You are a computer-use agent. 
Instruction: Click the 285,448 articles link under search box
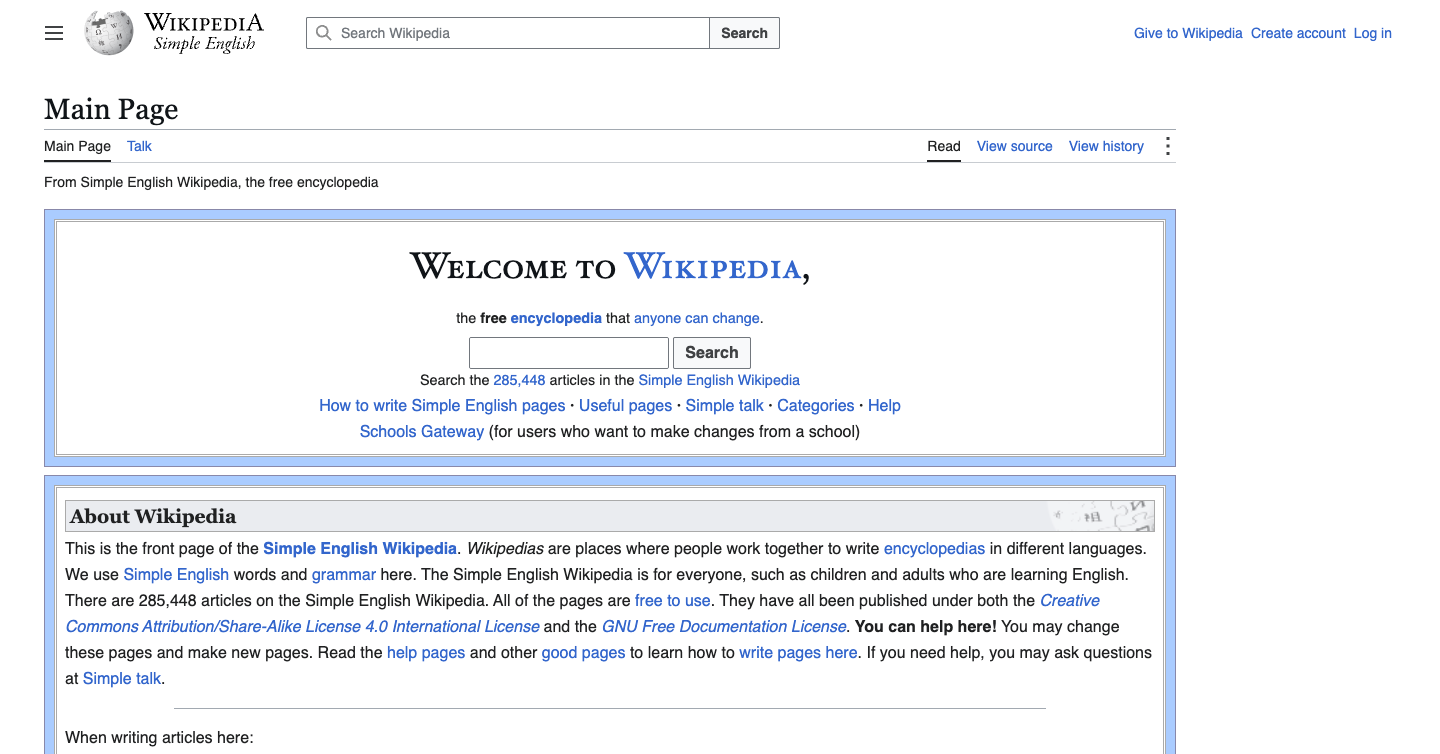[519, 380]
